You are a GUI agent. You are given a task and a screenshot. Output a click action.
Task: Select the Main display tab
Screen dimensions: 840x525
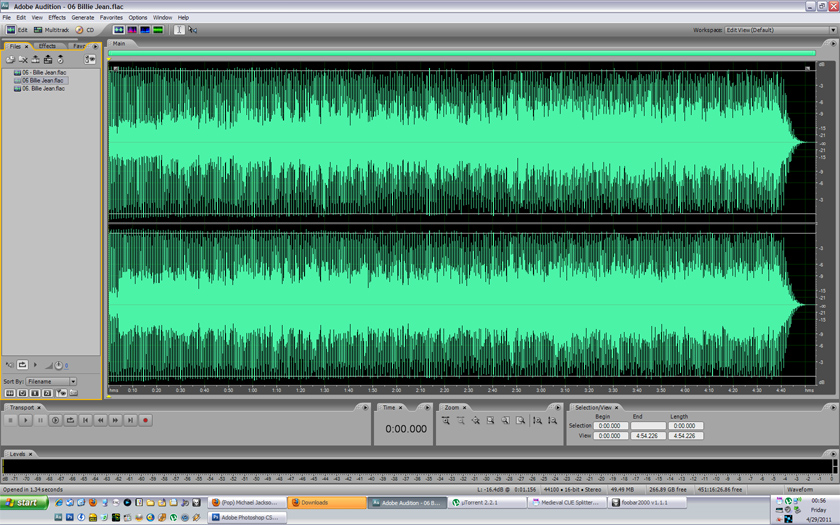pos(119,43)
